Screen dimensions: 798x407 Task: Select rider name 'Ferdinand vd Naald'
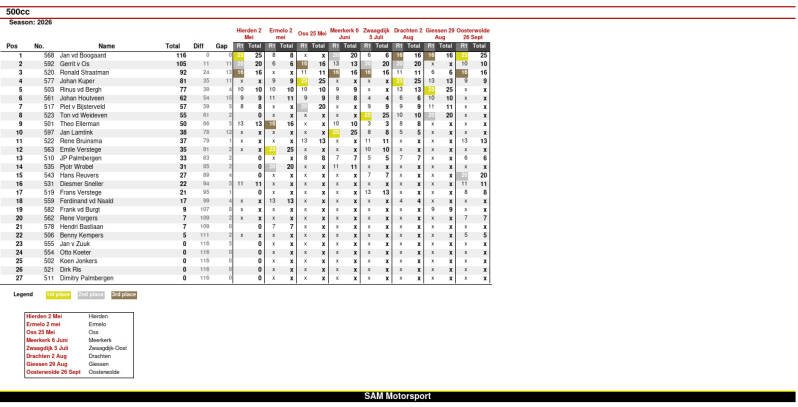[x=87, y=201]
